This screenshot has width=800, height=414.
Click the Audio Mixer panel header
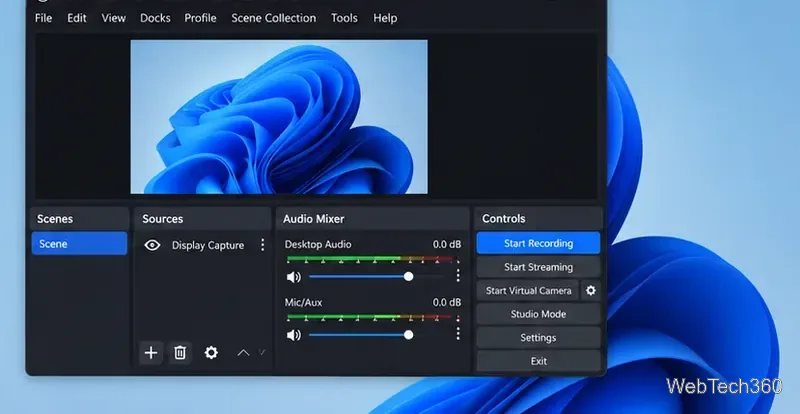(372, 218)
